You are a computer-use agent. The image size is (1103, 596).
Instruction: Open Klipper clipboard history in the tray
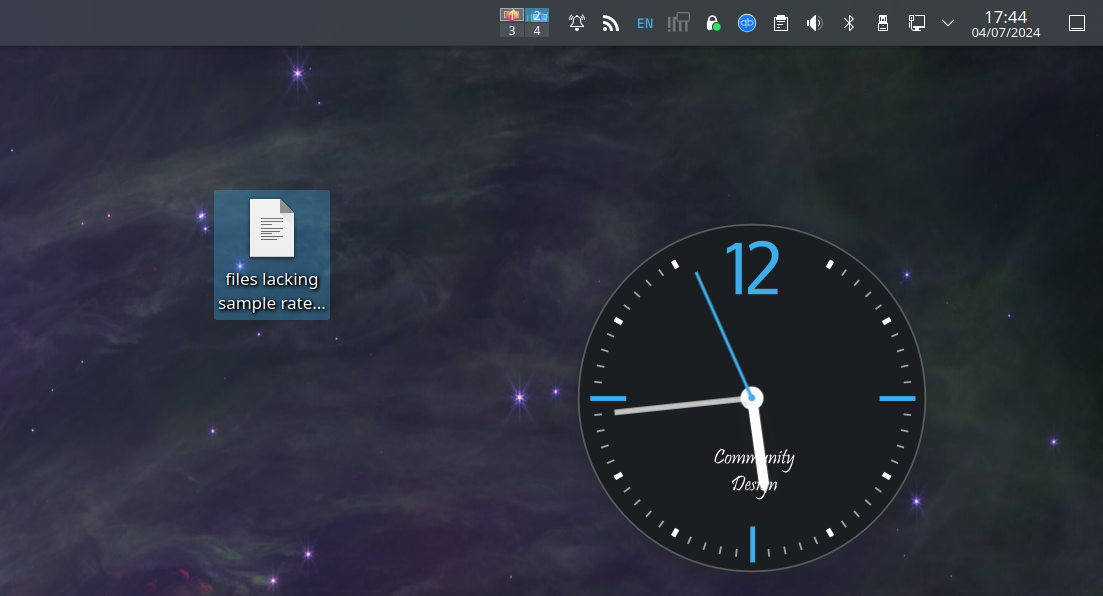tap(780, 22)
